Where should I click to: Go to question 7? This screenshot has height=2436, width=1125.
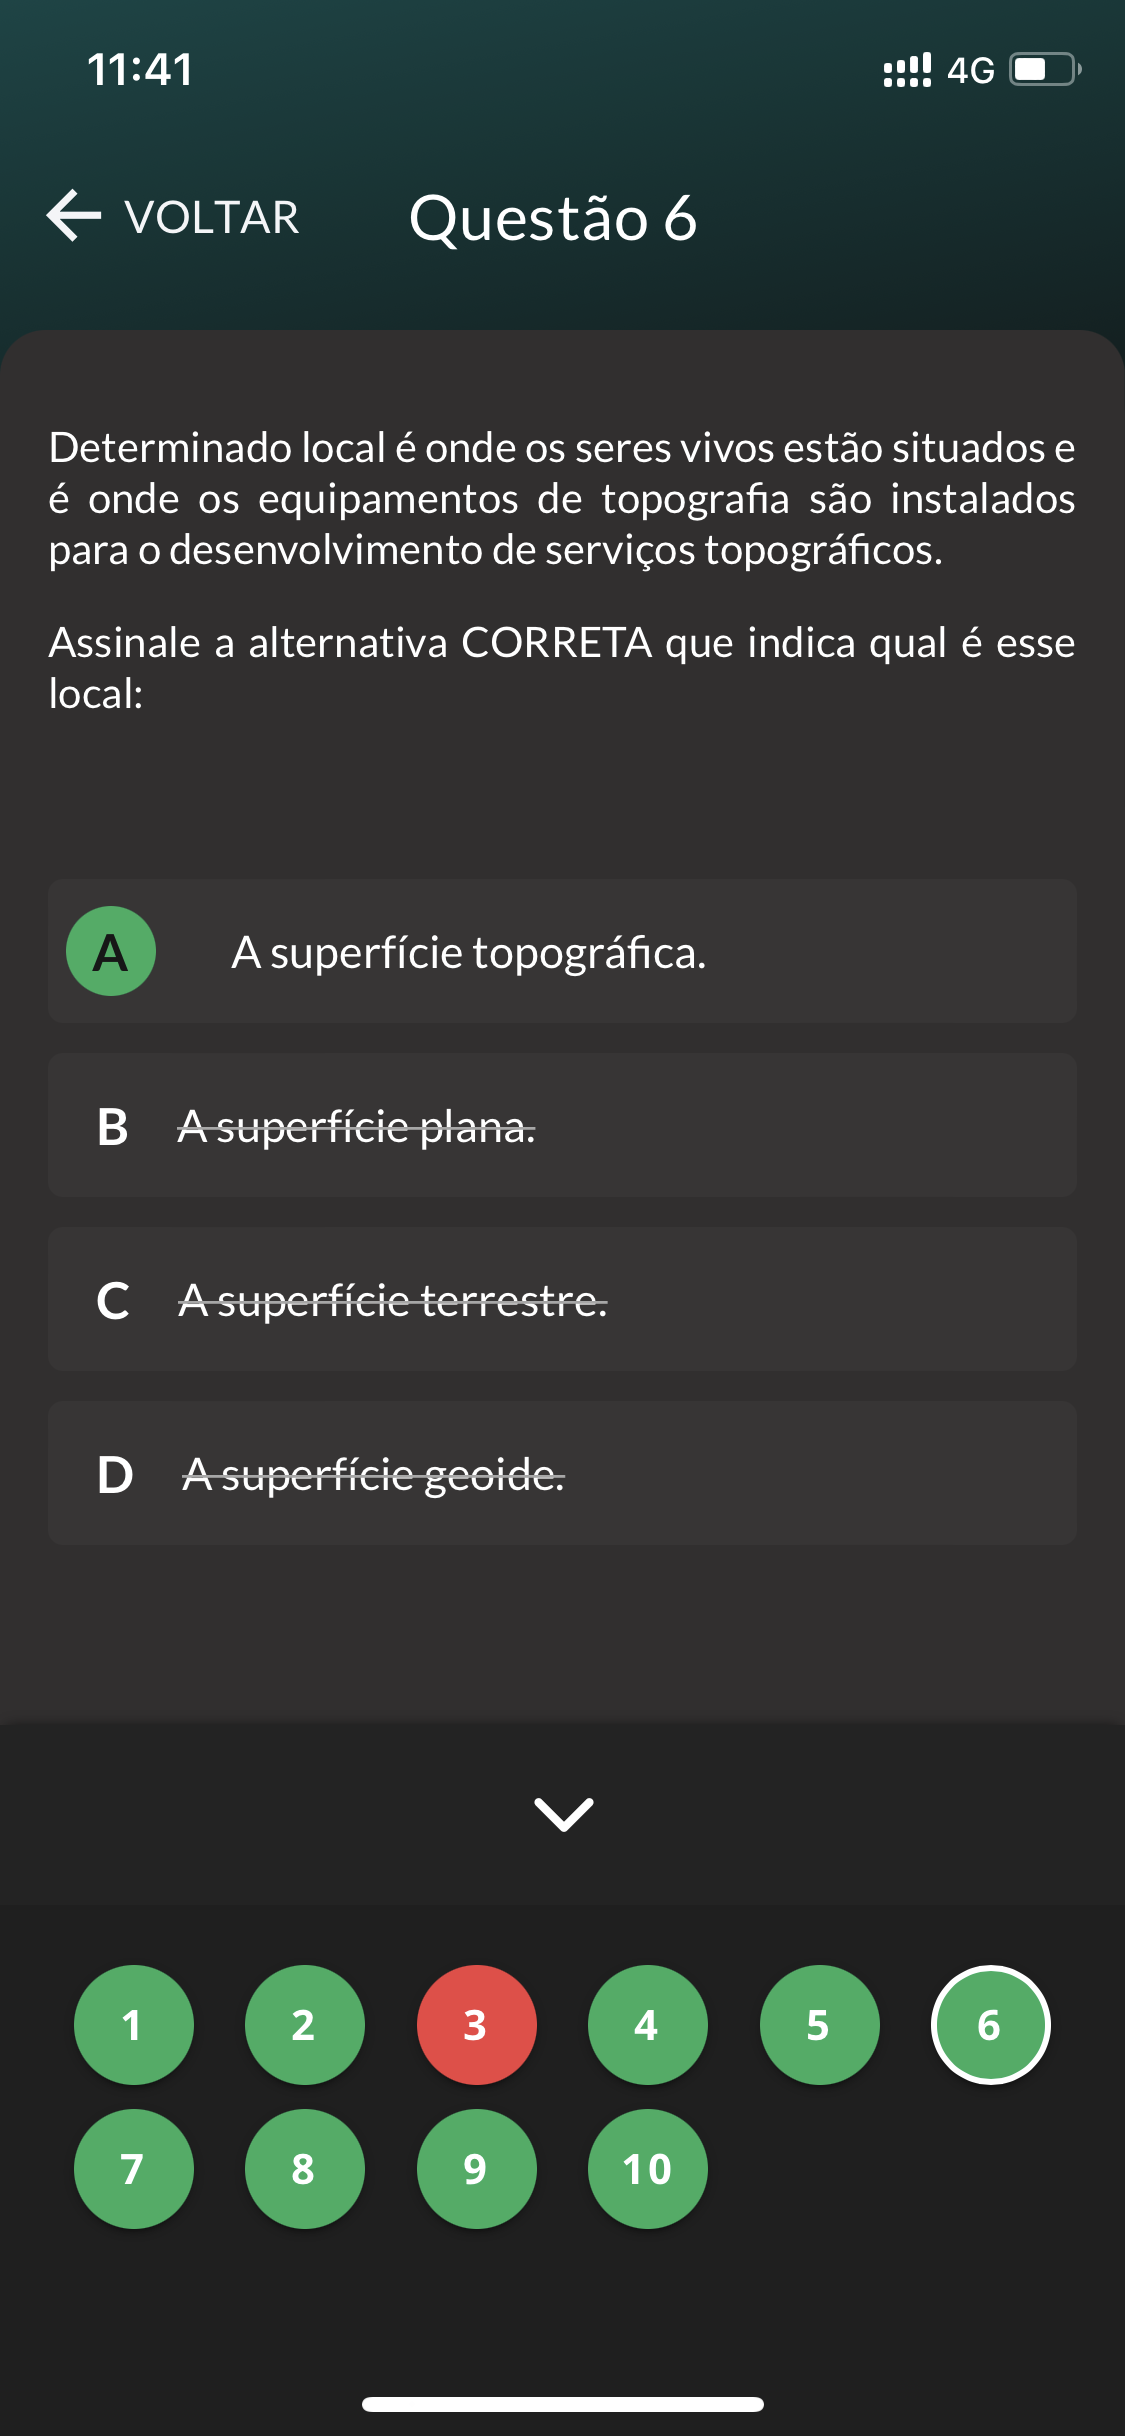click(x=133, y=2169)
